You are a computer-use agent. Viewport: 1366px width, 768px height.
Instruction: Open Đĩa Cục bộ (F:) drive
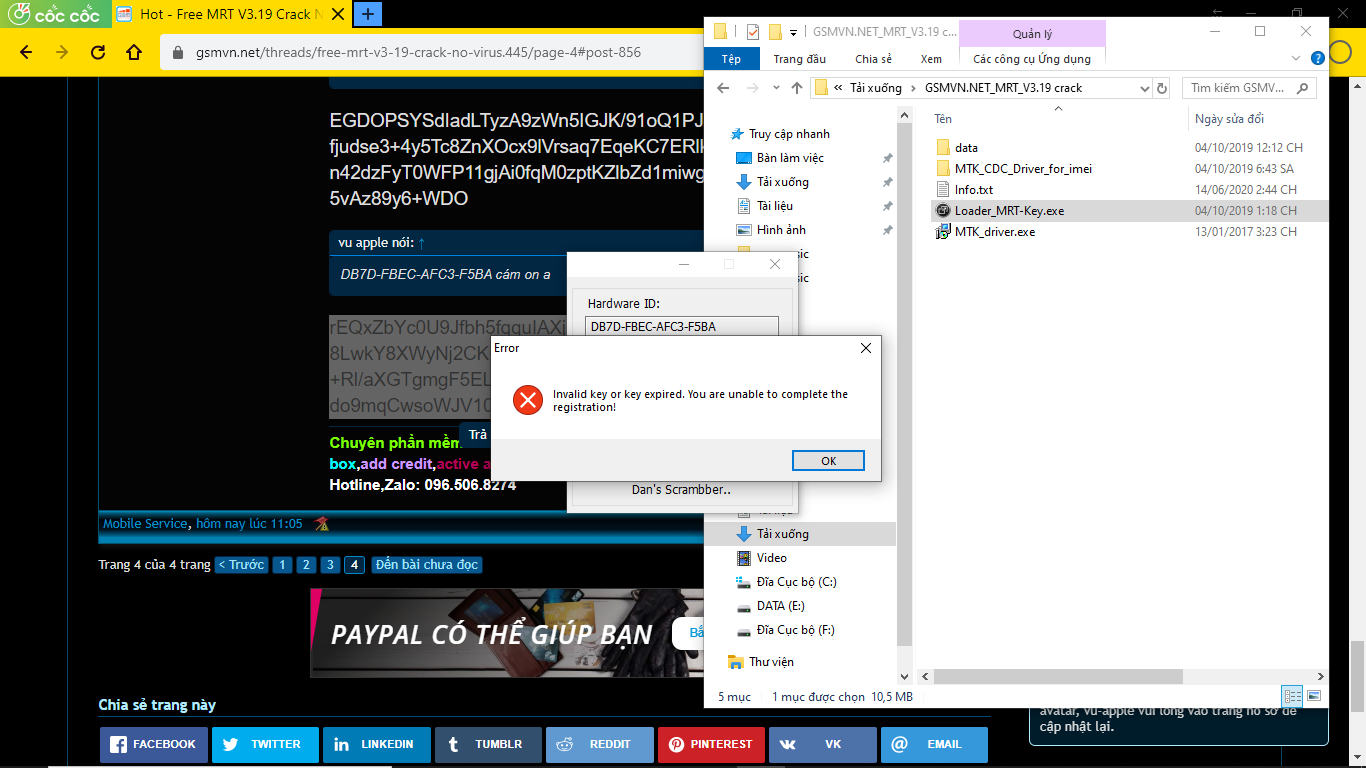[797, 630]
